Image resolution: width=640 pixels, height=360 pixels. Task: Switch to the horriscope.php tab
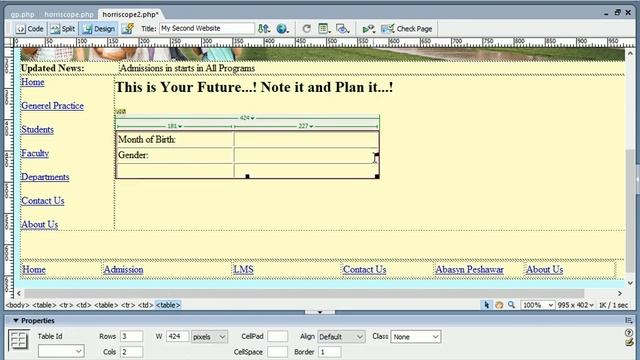point(69,14)
